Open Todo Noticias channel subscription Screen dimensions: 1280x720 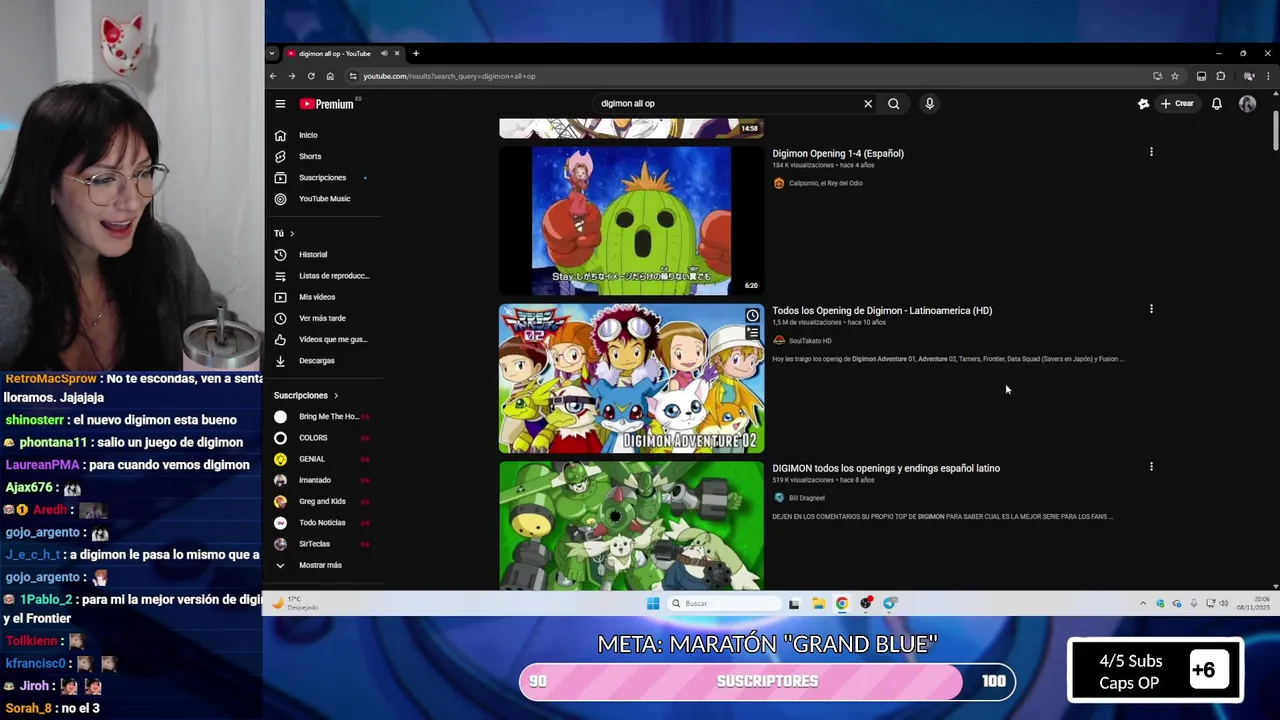tap(323, 522)
